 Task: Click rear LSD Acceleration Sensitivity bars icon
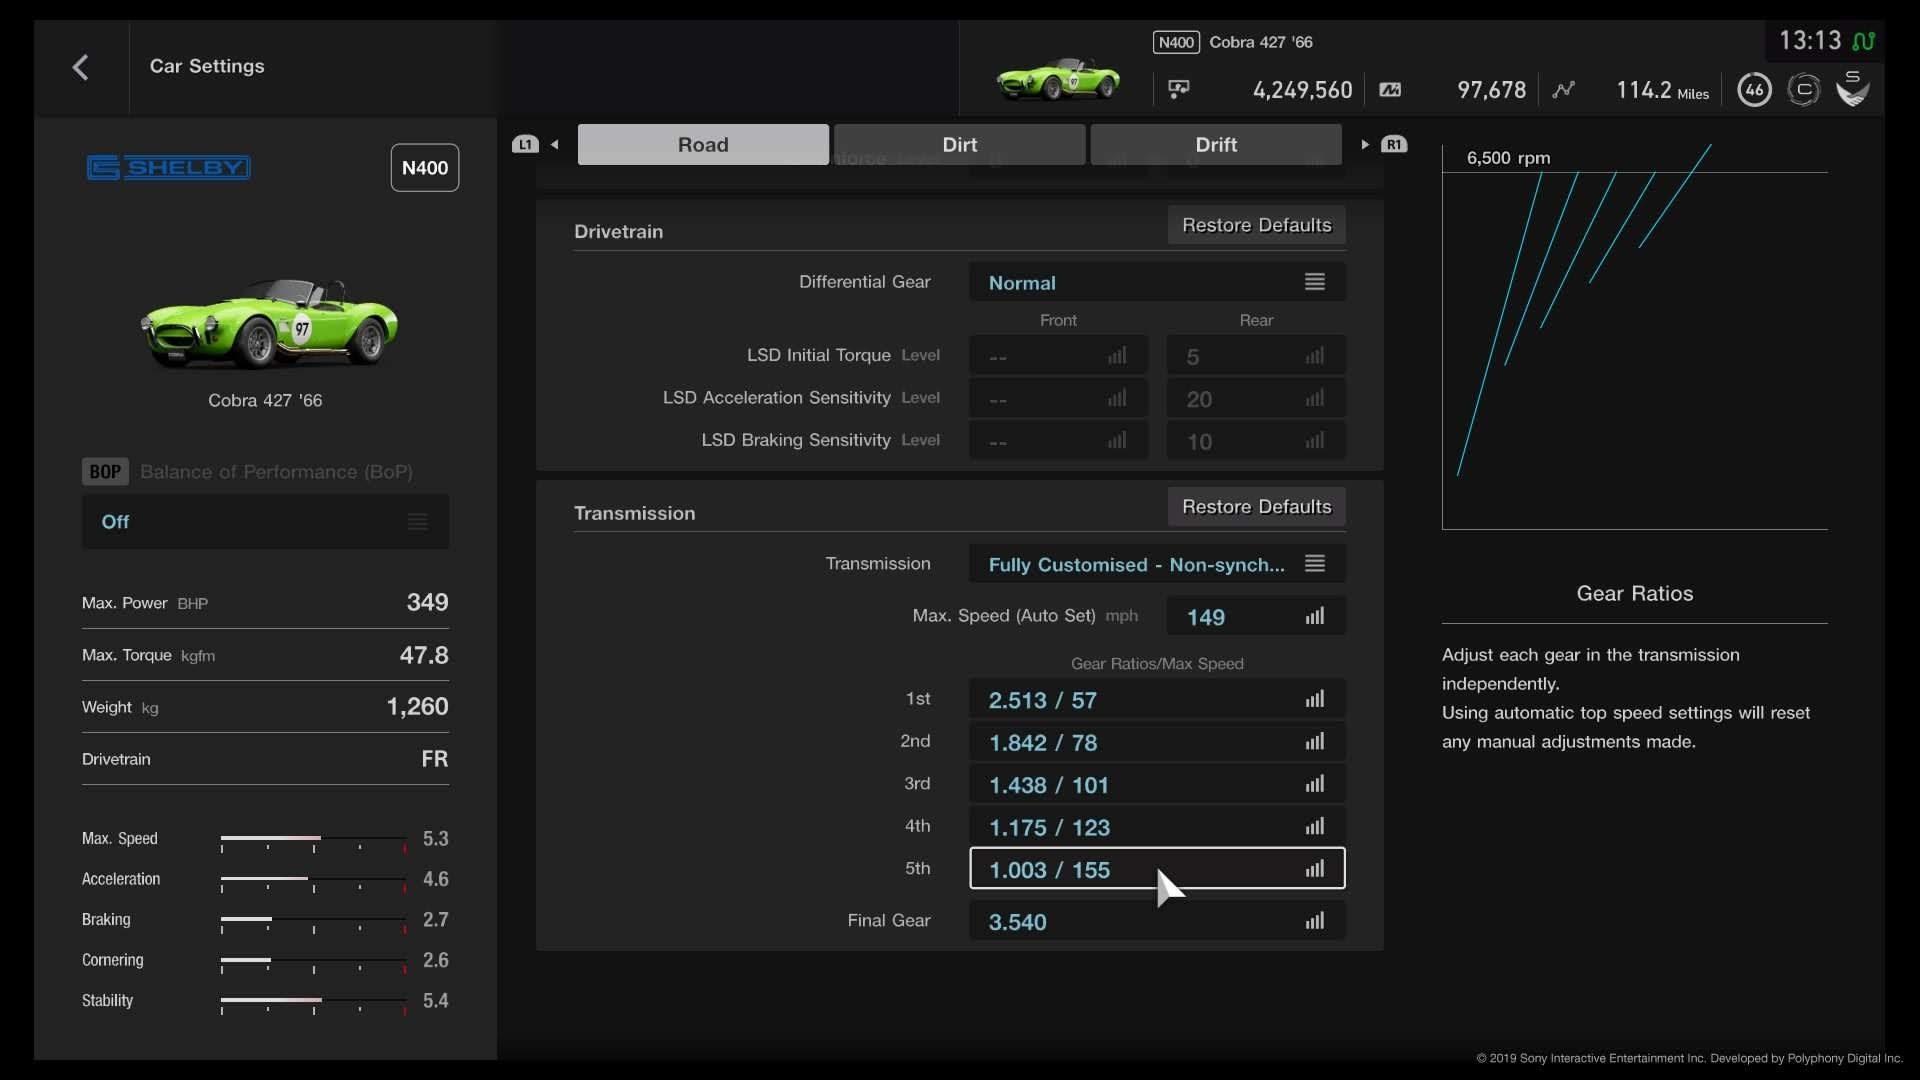click(1315, 398)
